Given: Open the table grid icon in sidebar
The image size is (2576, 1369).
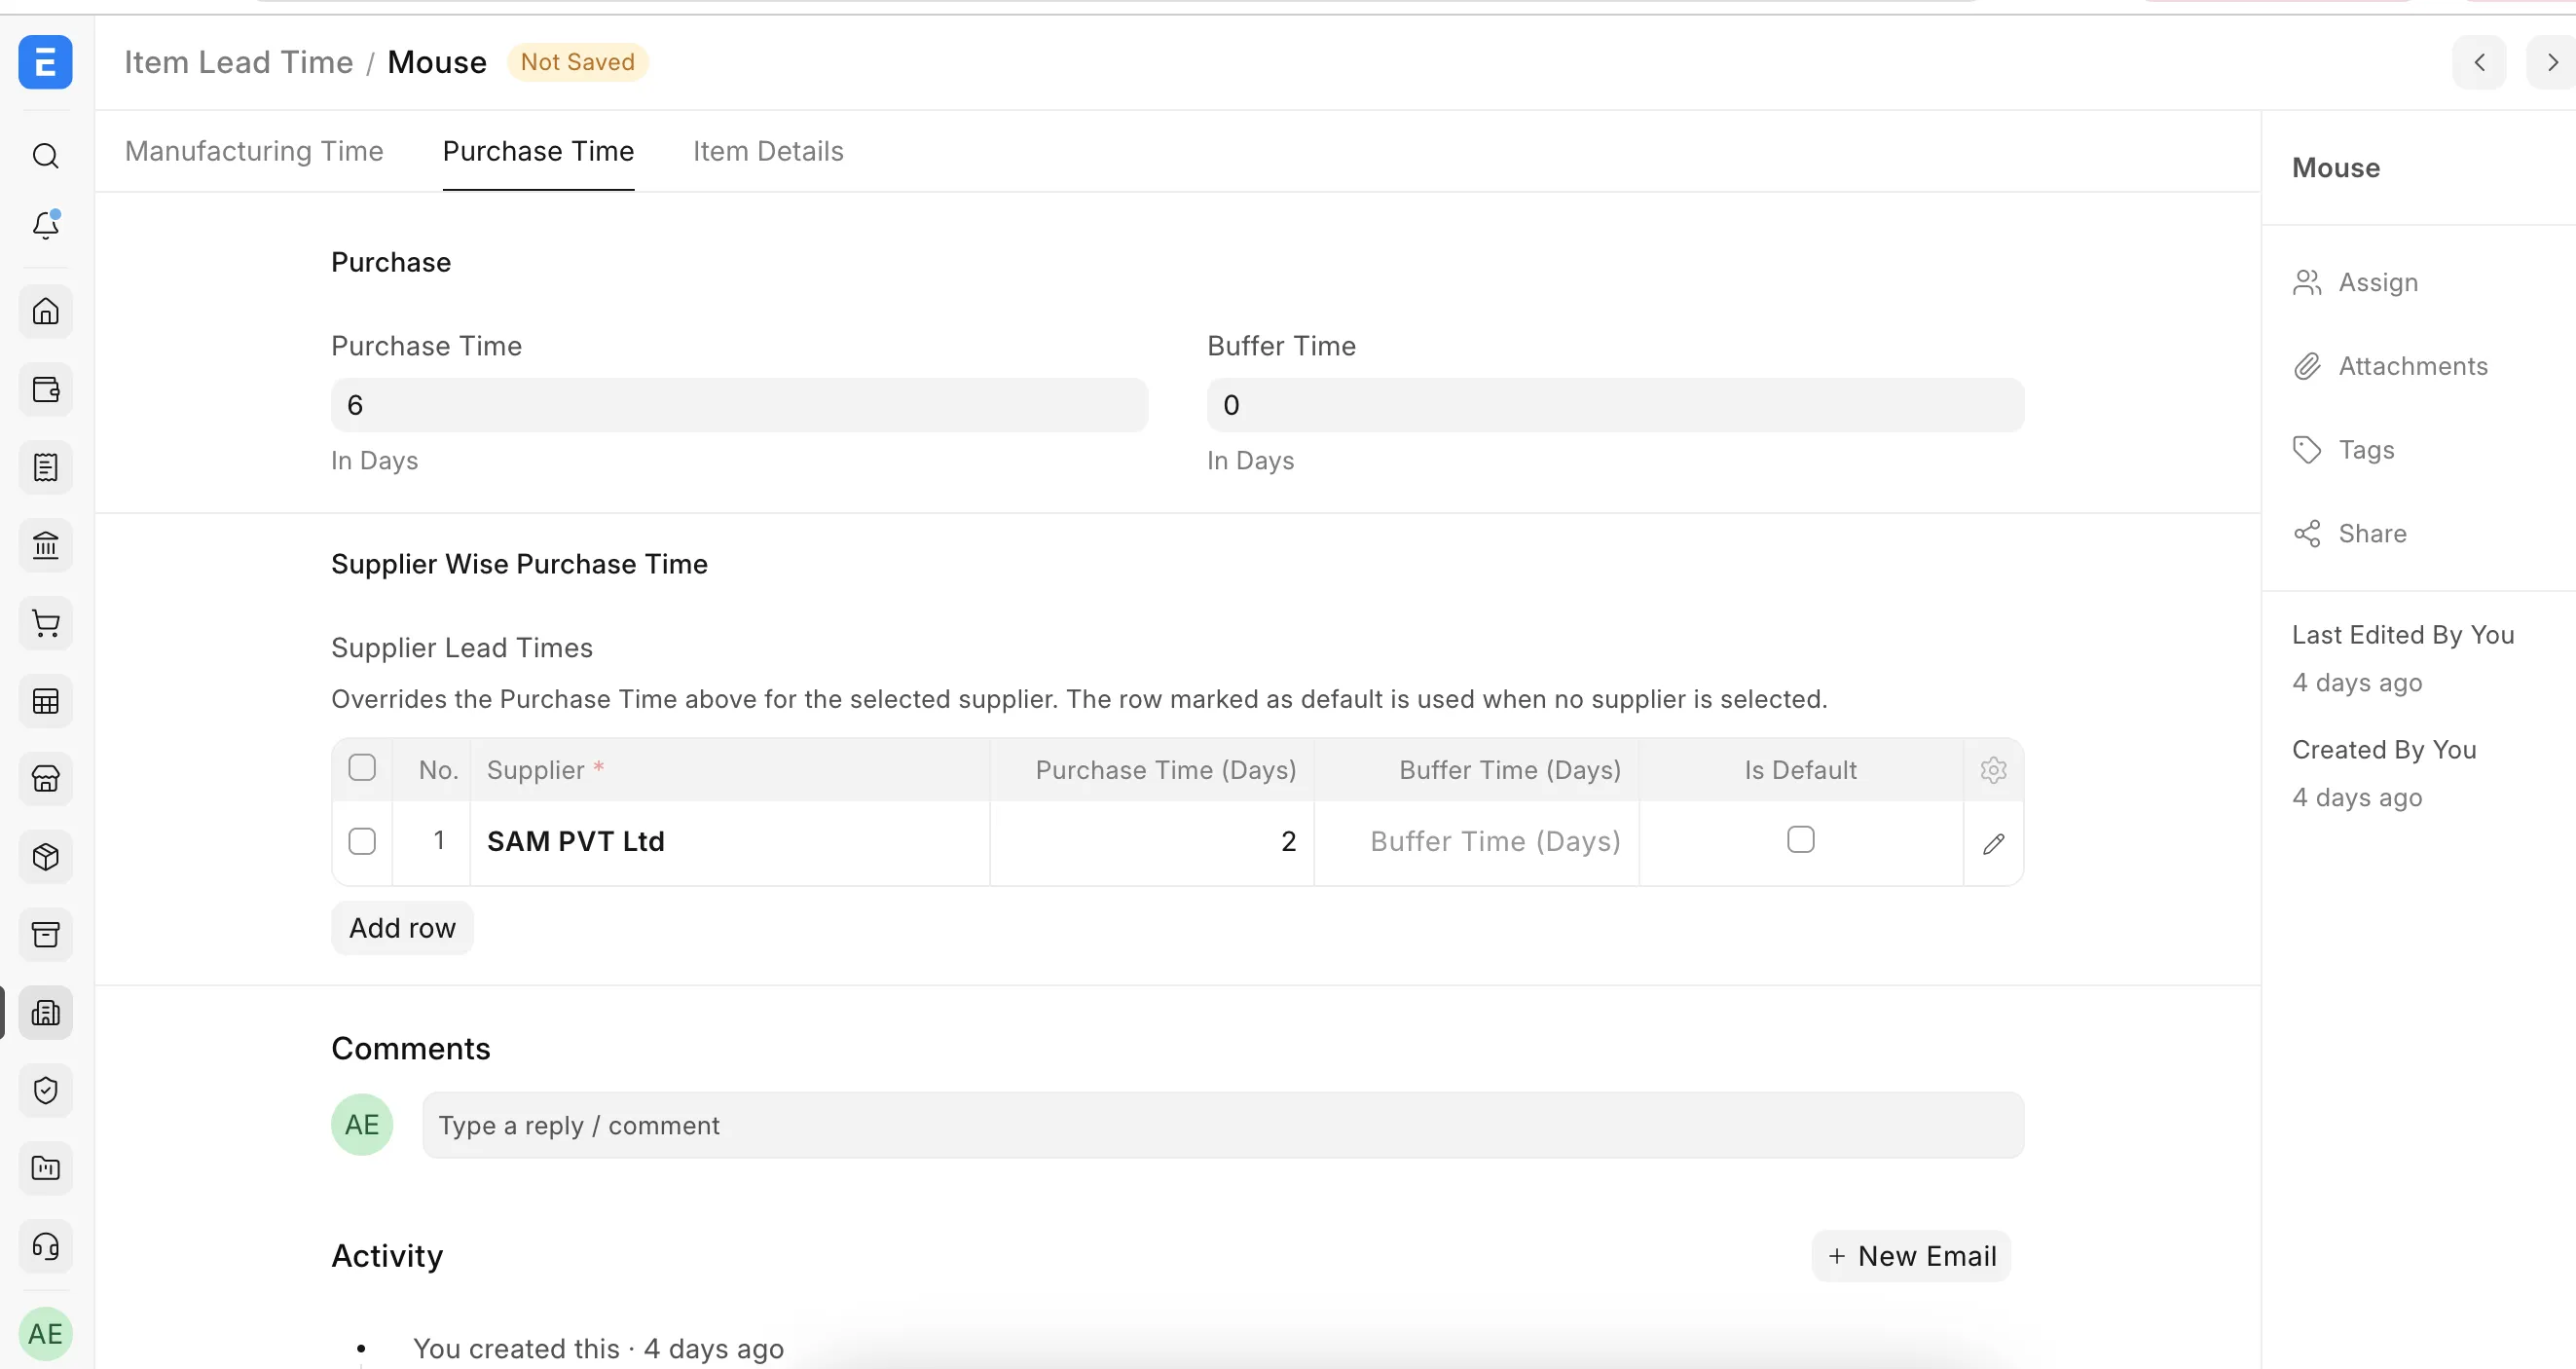Looking at the screenshot, I should pos(46,701).
